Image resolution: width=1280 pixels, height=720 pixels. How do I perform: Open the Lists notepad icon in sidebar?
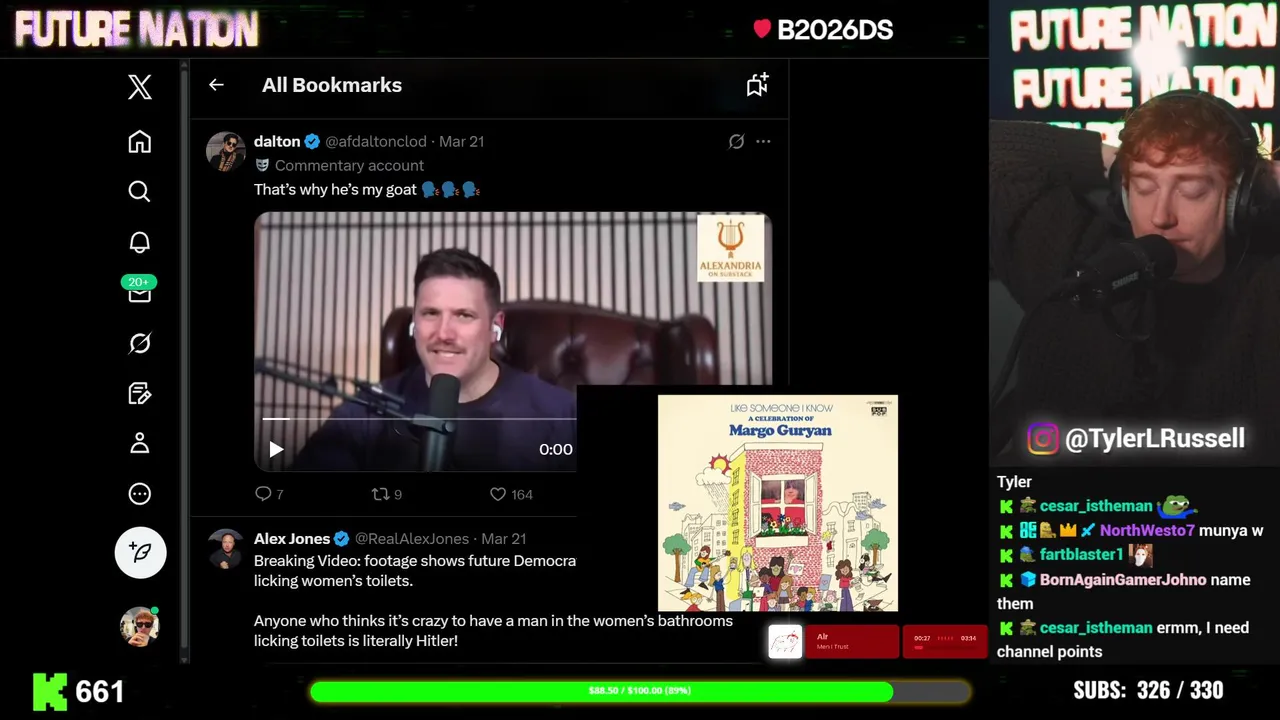click(140, 393)
